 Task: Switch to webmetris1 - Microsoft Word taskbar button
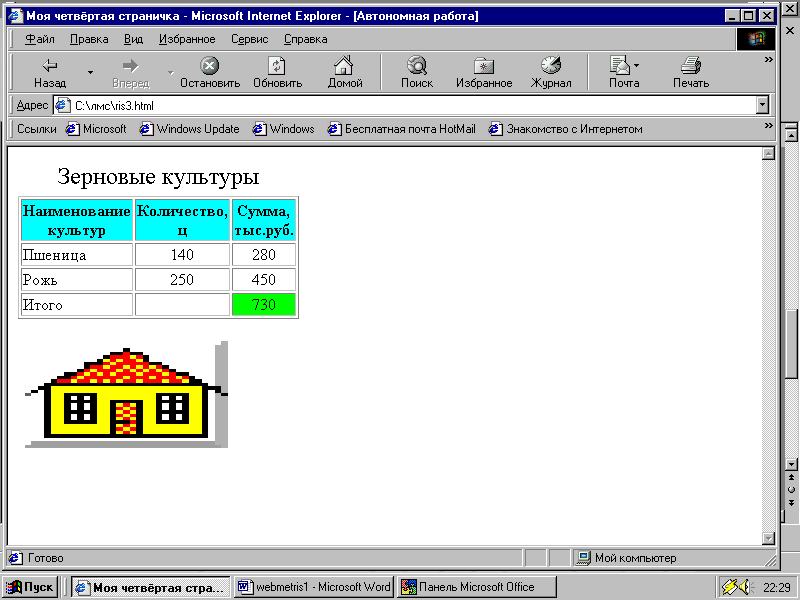tap(313, 587)
